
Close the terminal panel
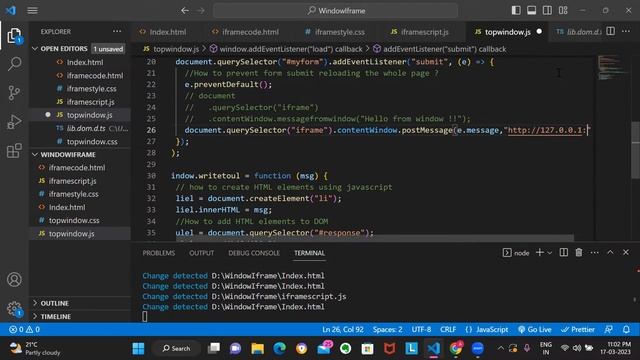[626, 253]
